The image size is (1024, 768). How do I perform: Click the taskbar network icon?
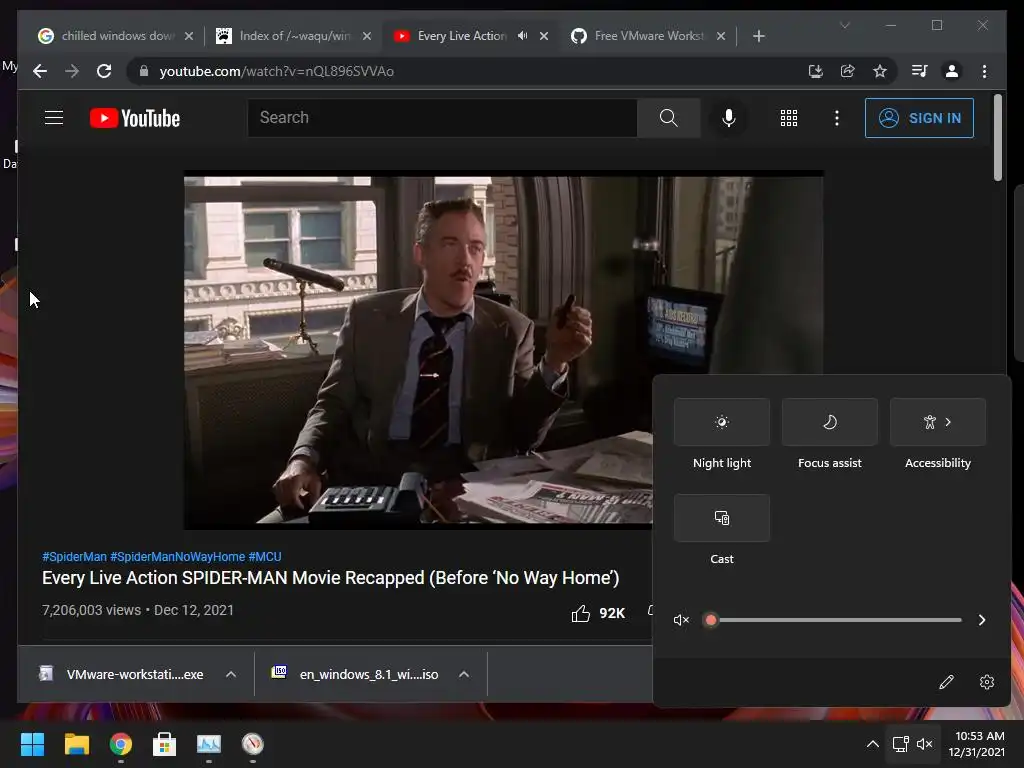901,744
